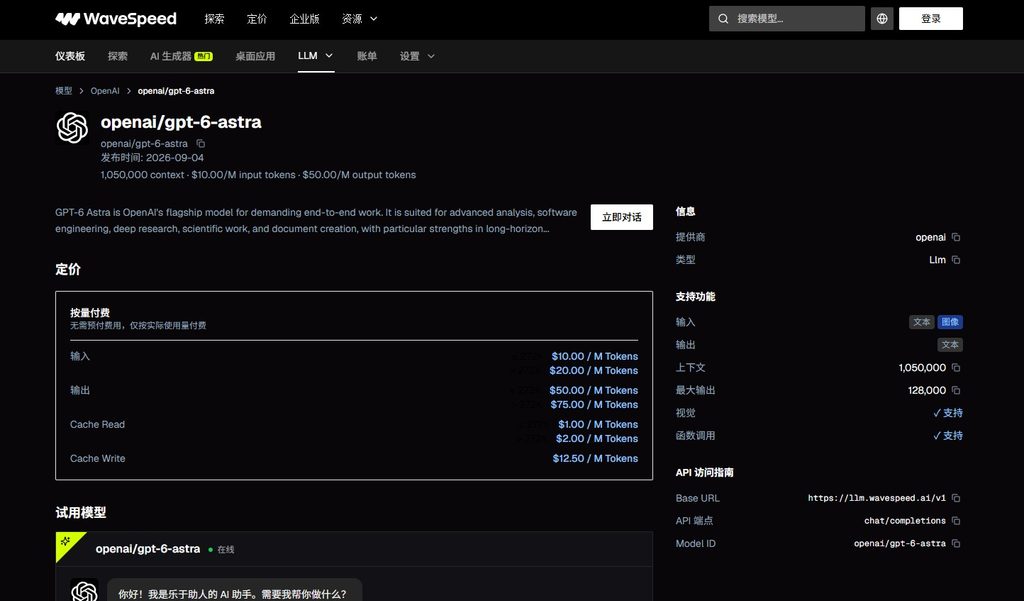1024x601 pixels.
Task: Switch to the AI 生成器 tab
Action: coord(181,56)
